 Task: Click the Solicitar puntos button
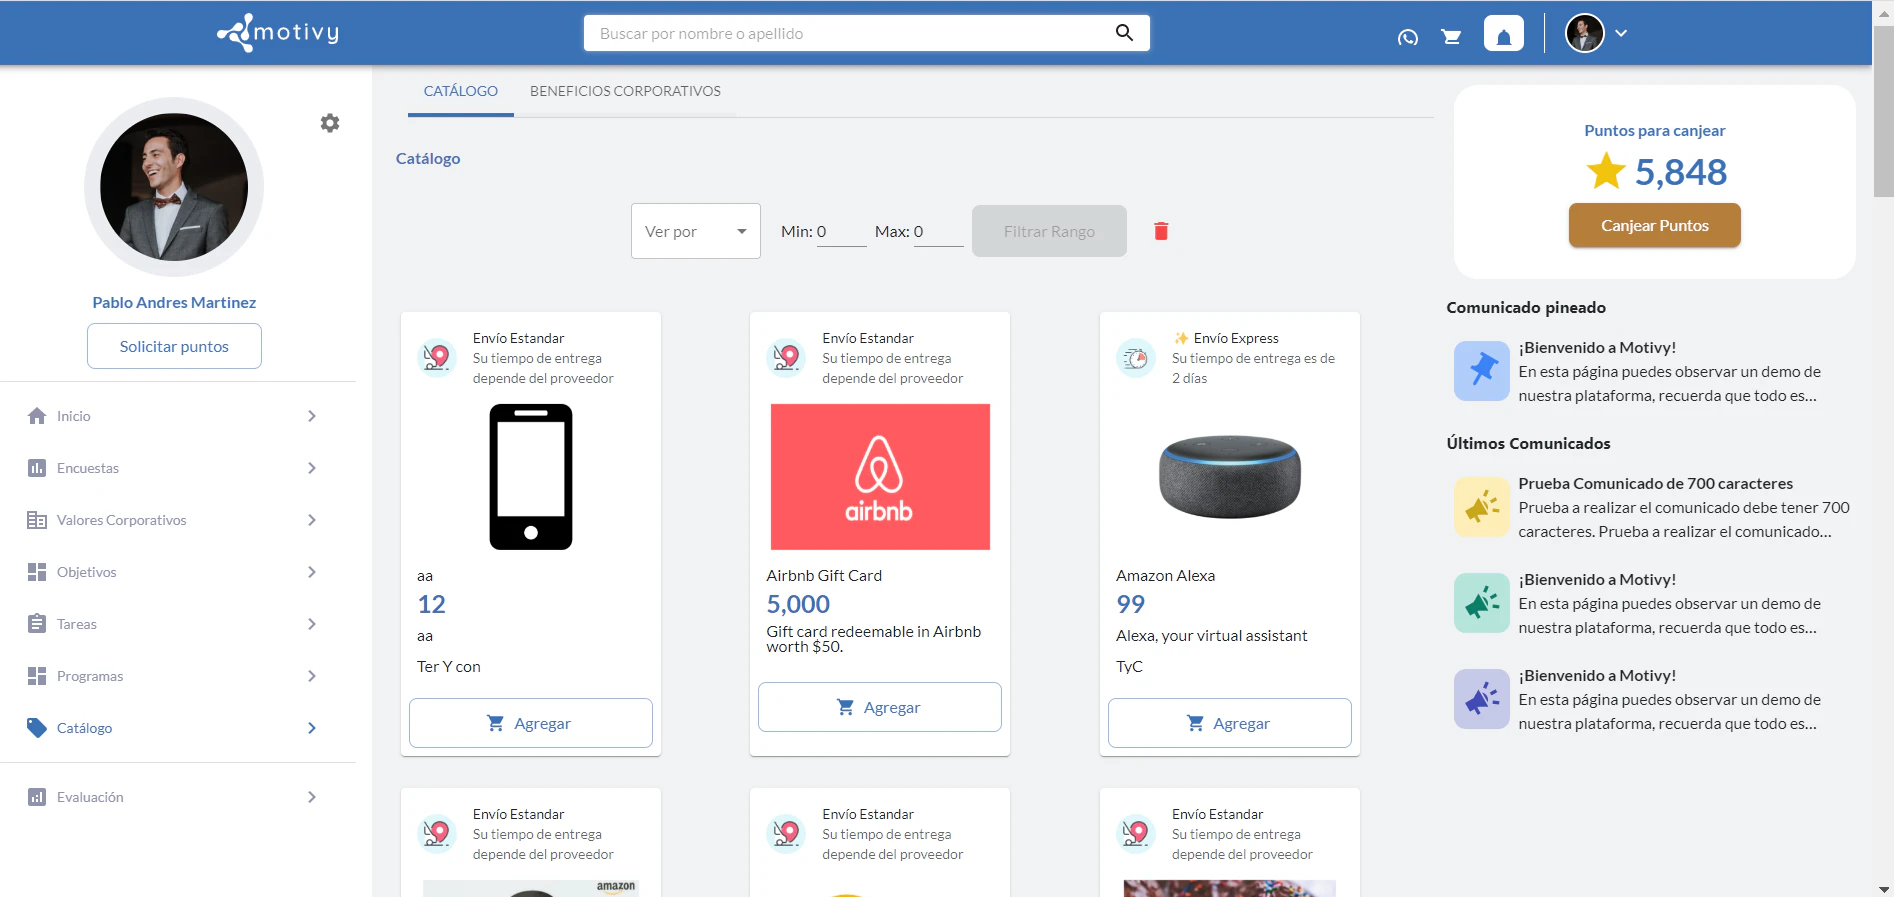tap(174, 346)
